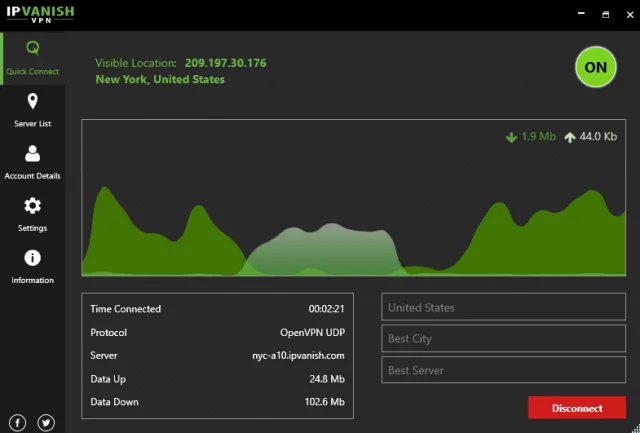Screen dimensions: 640x433
Task: Click the upload speed arrow icon
Action: (x=570, y=137)
